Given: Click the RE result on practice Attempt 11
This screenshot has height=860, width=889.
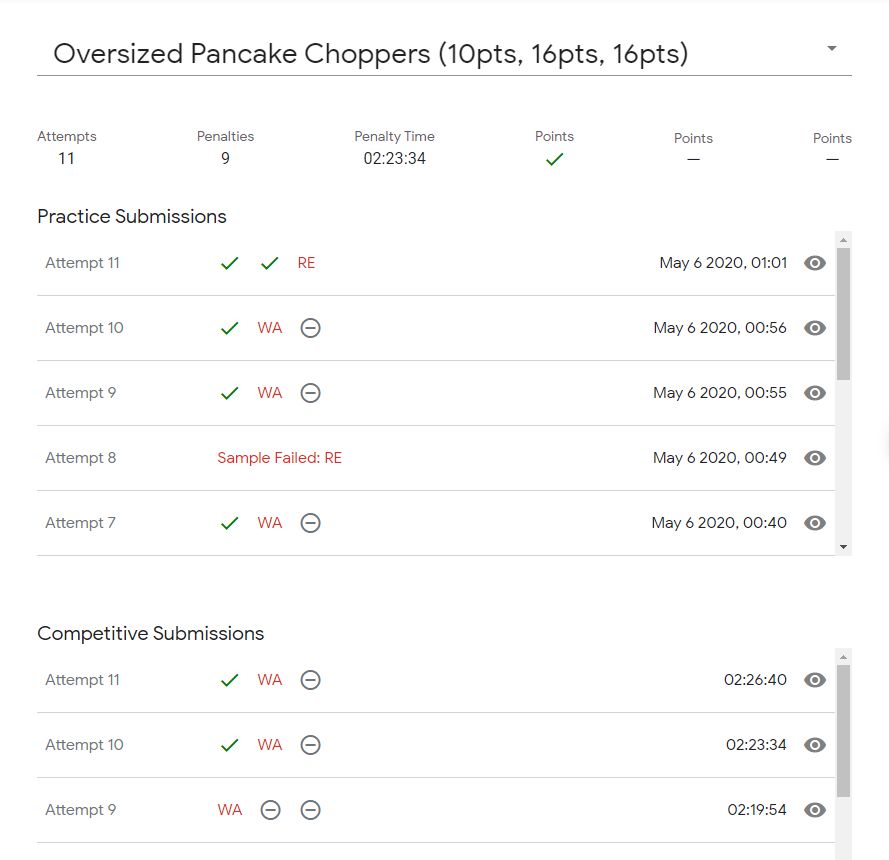Looking at the screenshot, I should pos(306,263).
